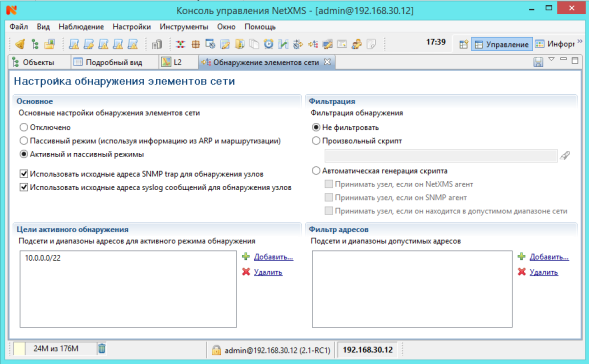Check accept node if SNMP агент

click(x=329, y=197)
